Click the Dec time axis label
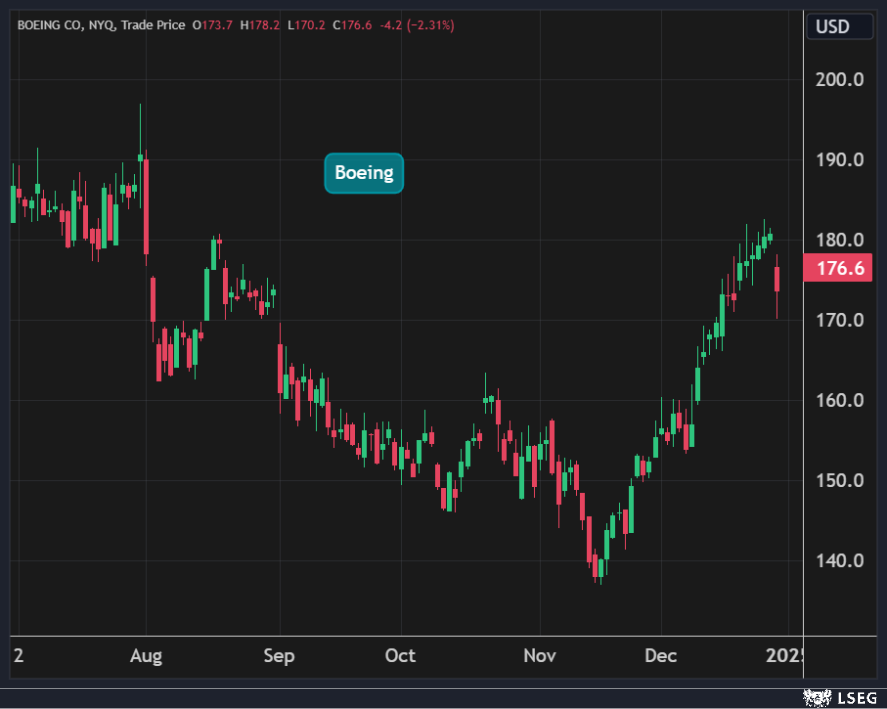Viewport: 887px width, 709px height. click(661, 656)
